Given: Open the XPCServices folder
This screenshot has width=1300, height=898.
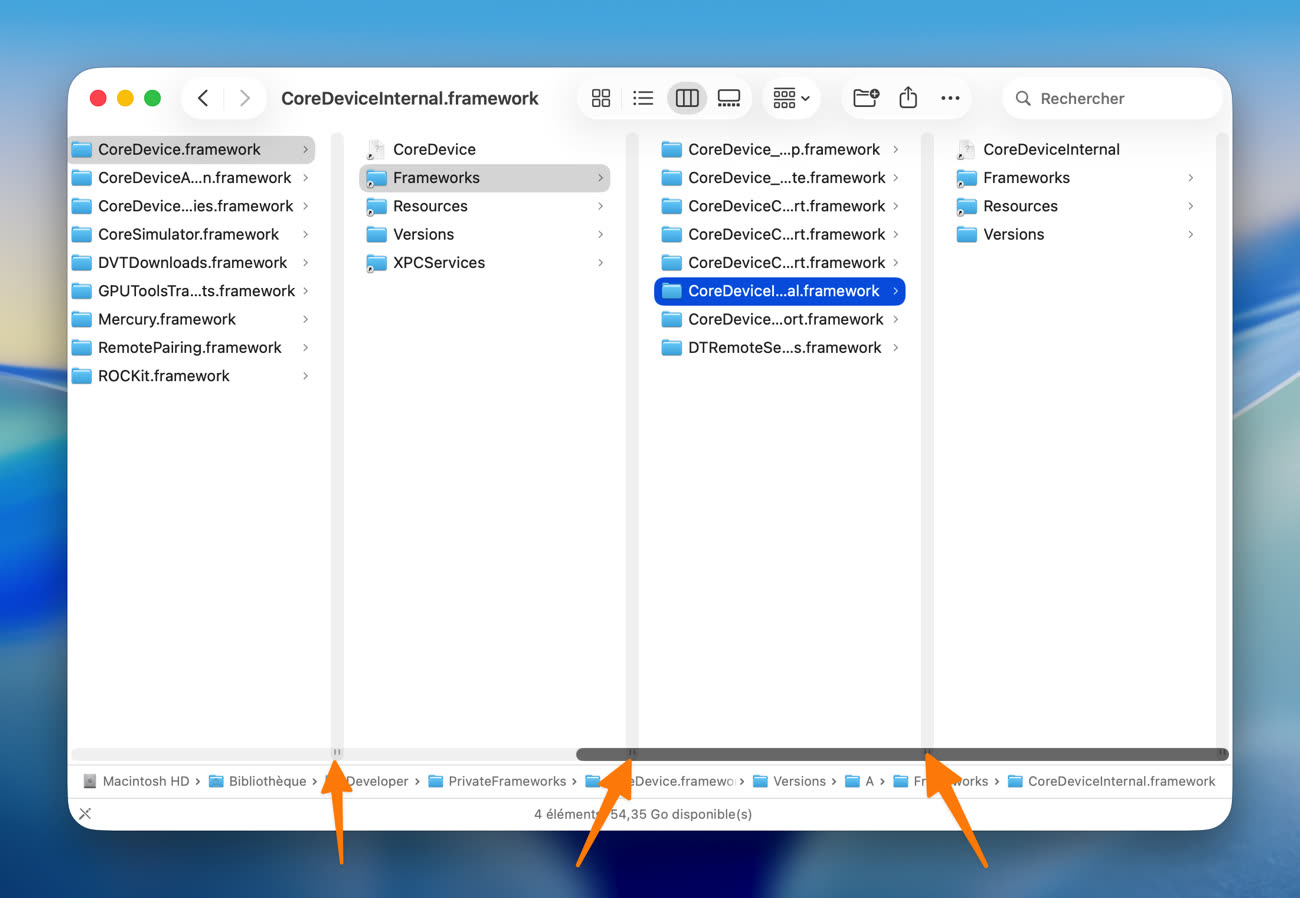Looking at the screenshot, I should 438,262.
